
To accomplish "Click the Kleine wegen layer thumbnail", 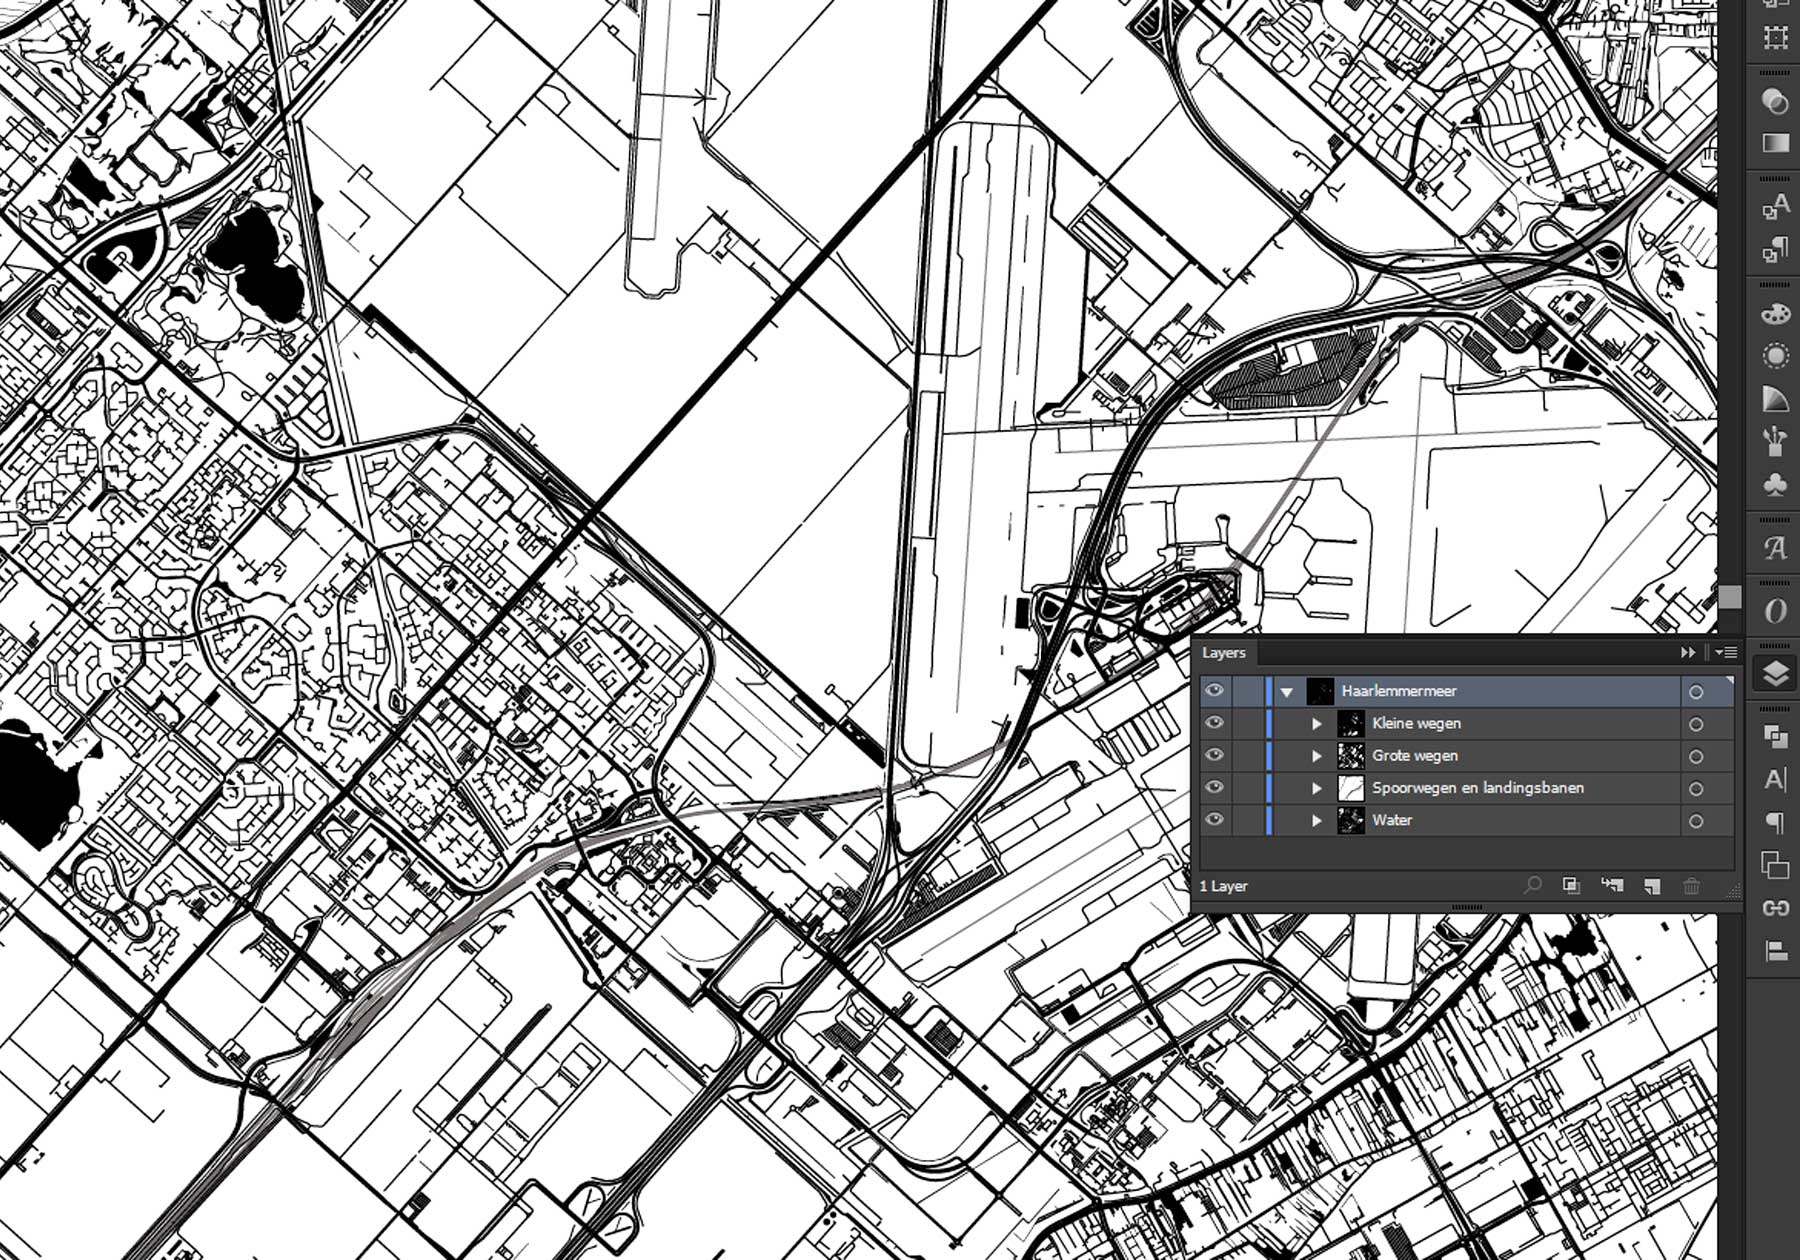I will coord(1351,723).
